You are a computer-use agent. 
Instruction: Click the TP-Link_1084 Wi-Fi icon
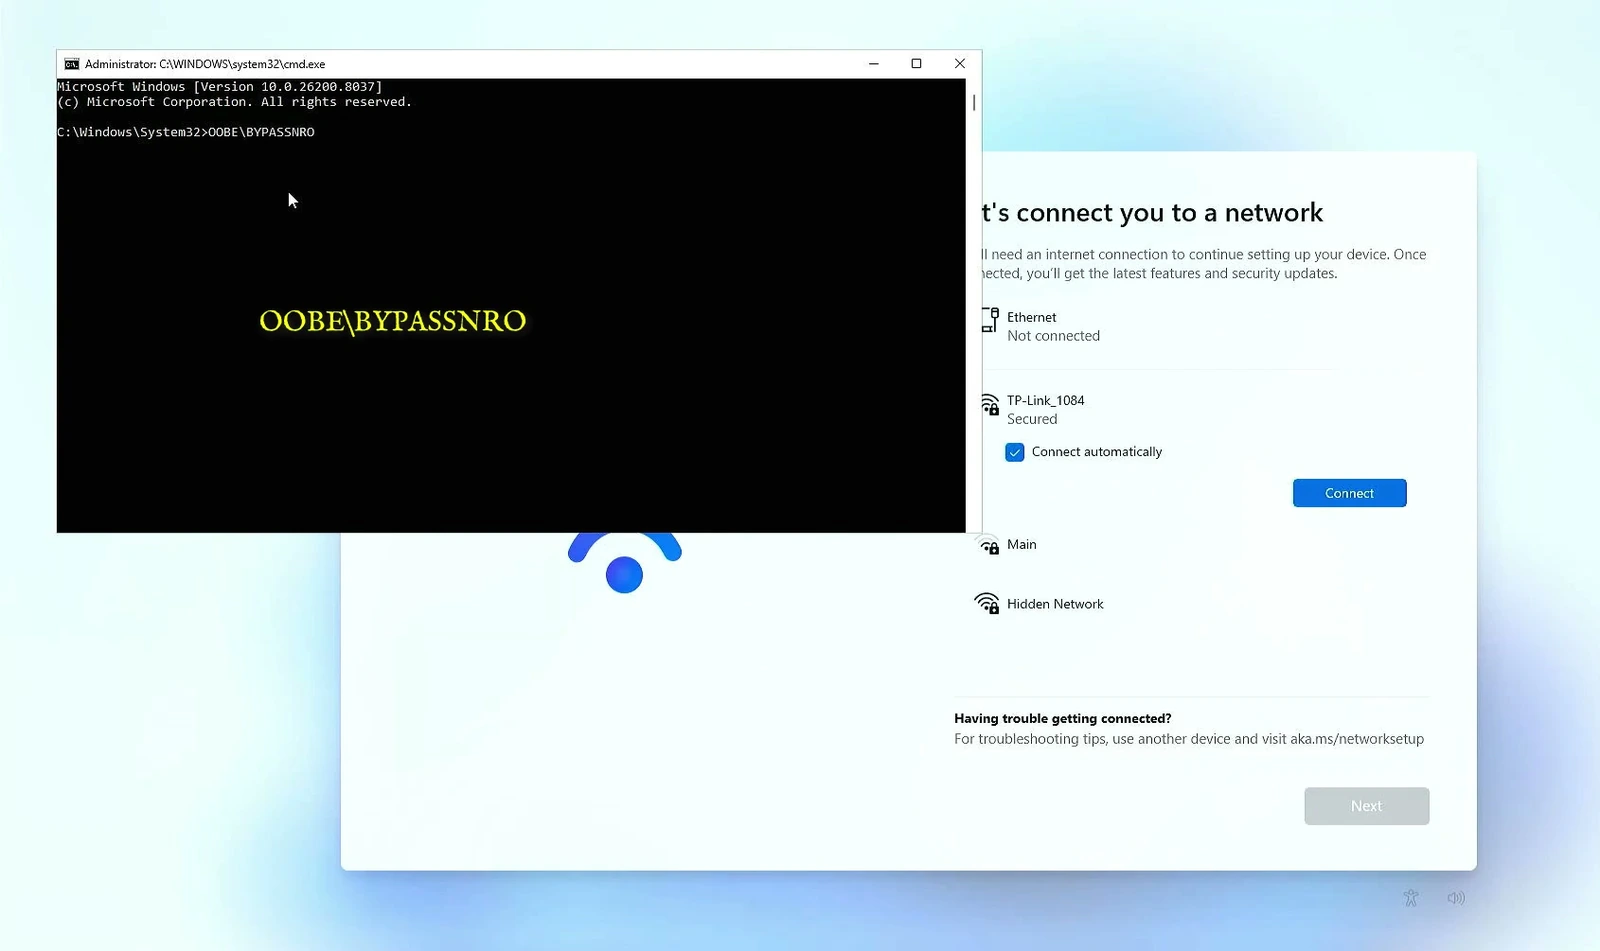[990, 404]
